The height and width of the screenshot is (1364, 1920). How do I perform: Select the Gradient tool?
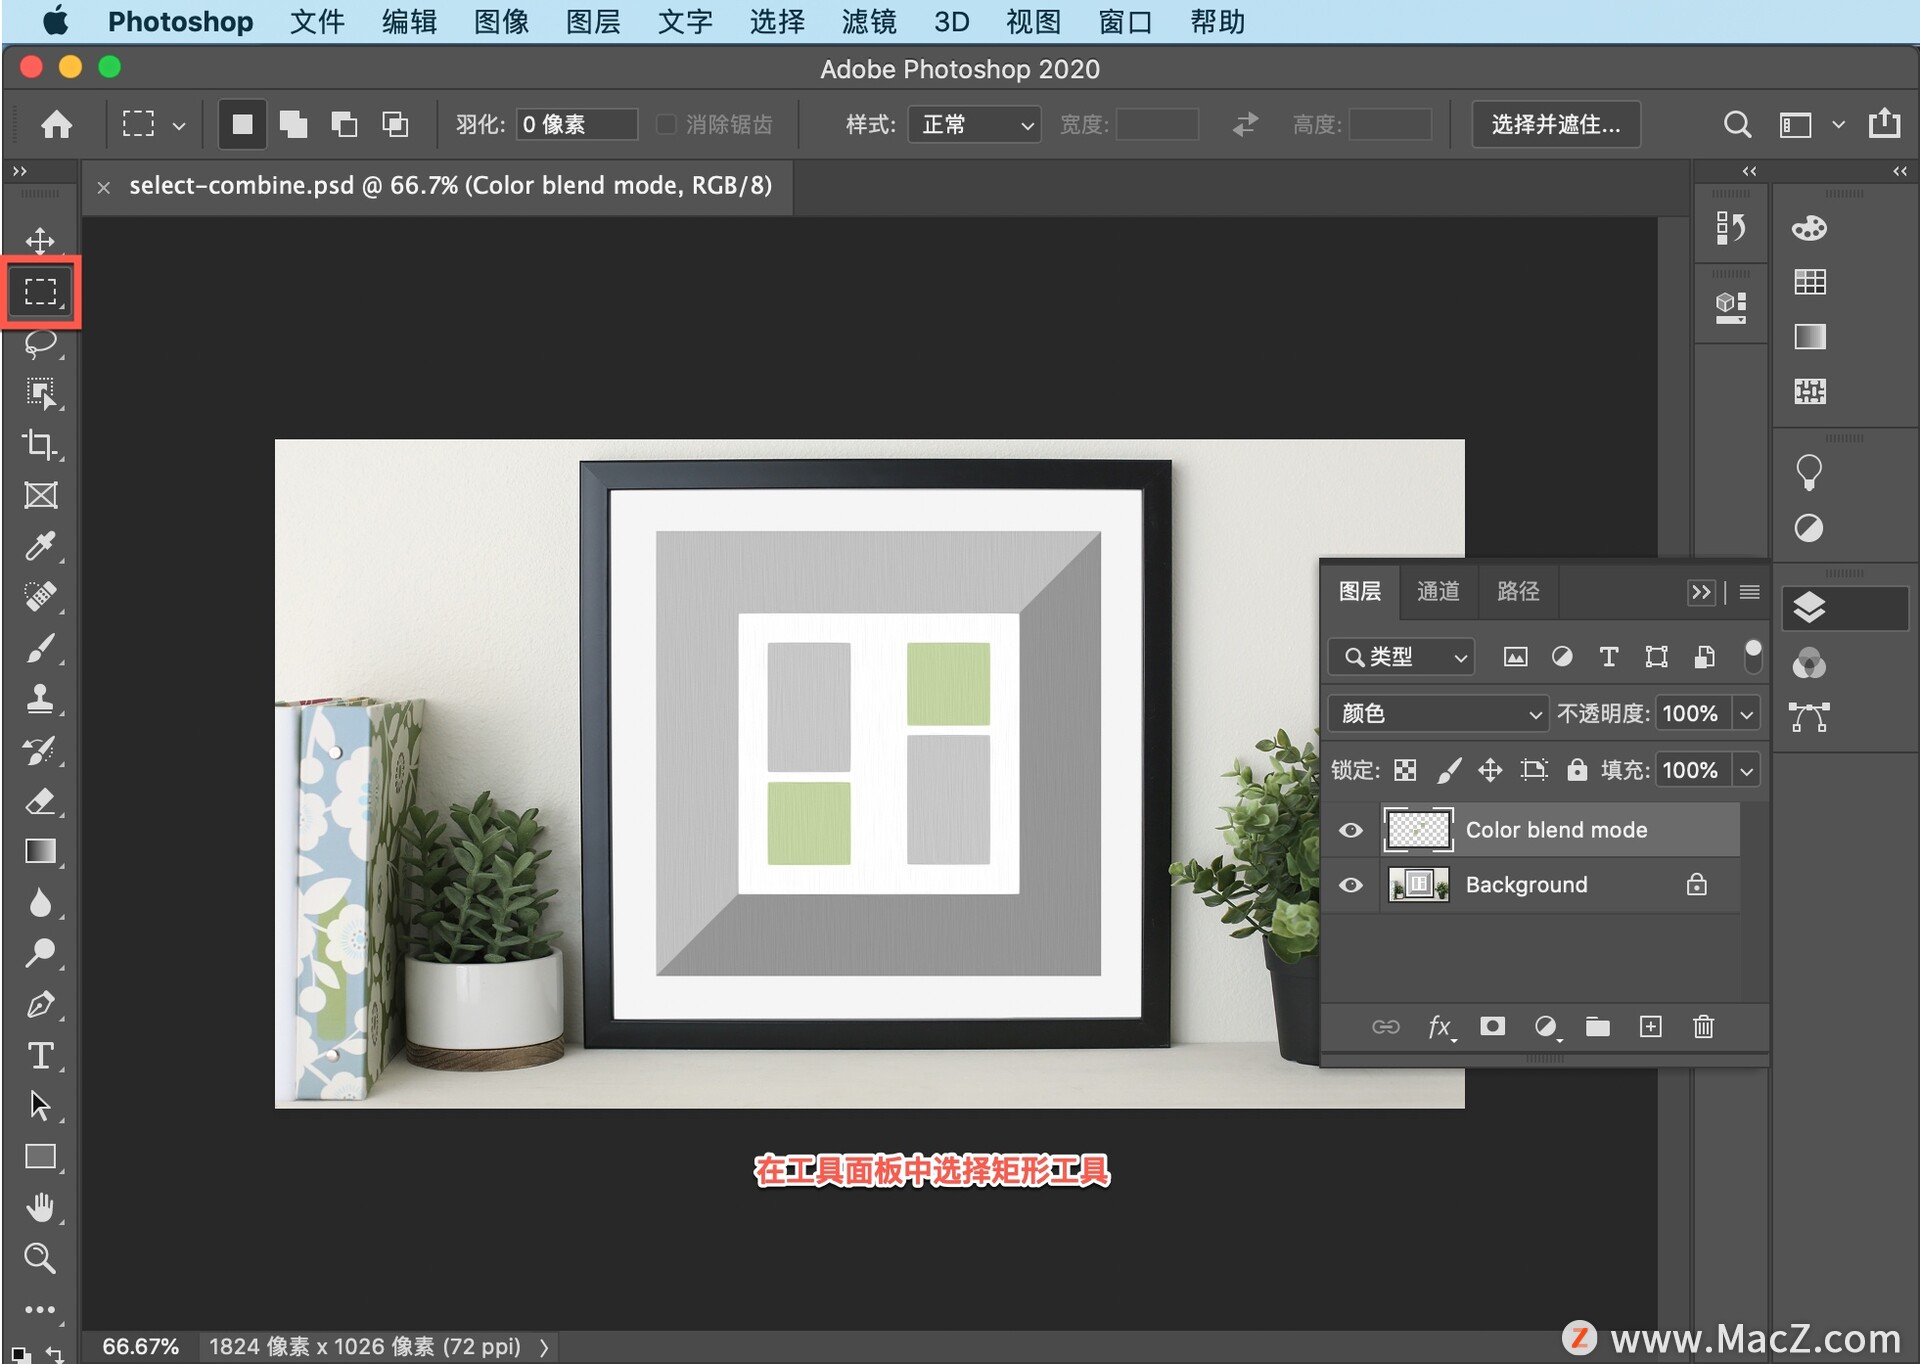[40, 852]
